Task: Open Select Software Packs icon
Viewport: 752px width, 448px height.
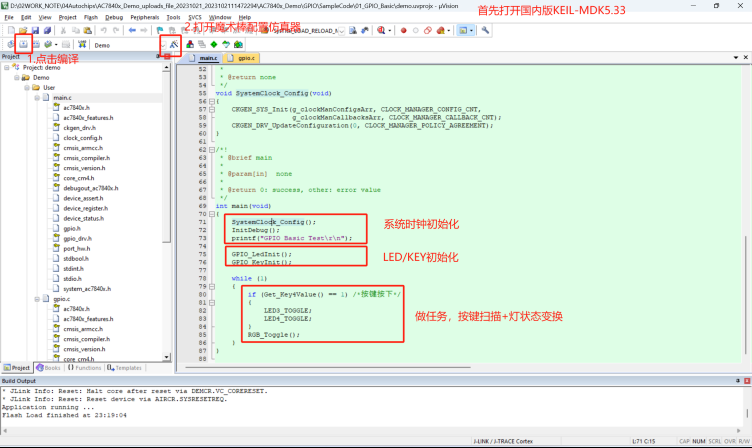Action: tap(225, 45)
